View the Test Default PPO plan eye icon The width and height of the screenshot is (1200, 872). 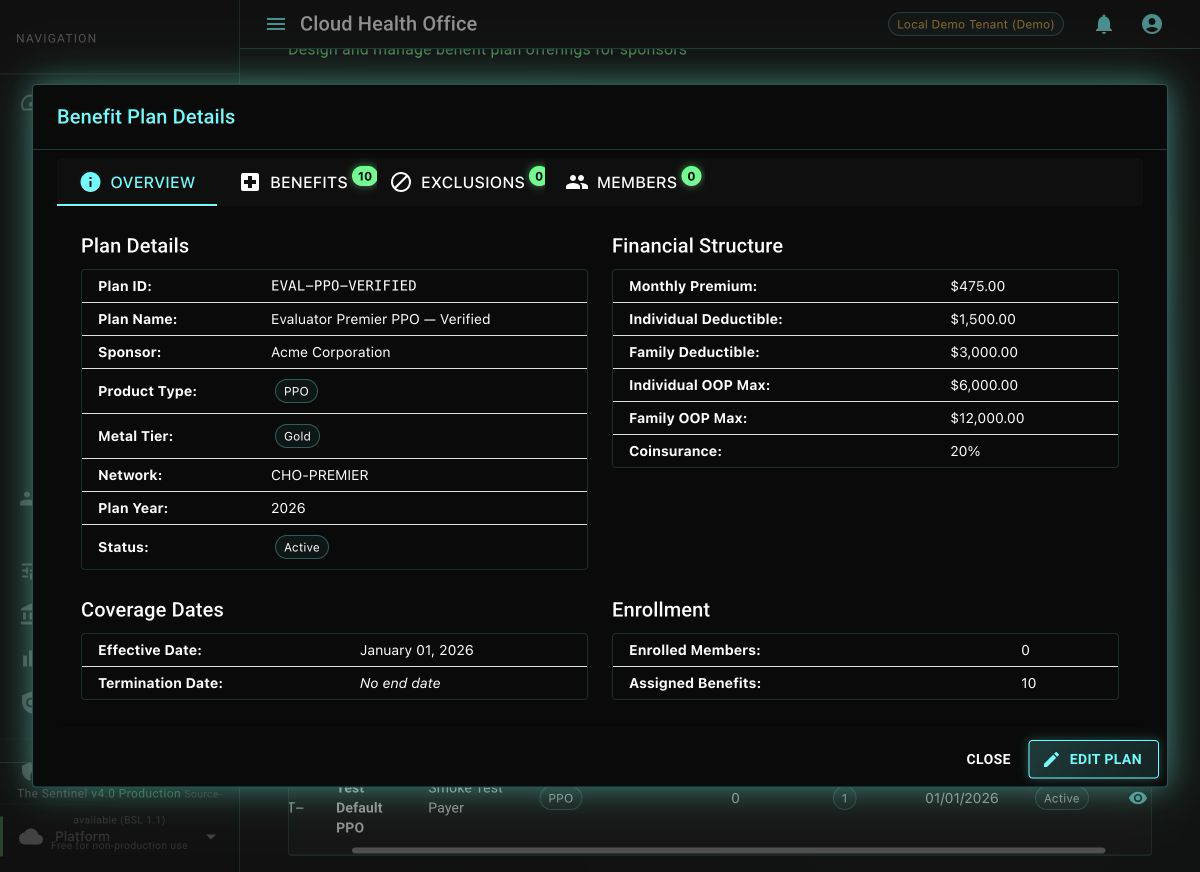(1138, 798)
